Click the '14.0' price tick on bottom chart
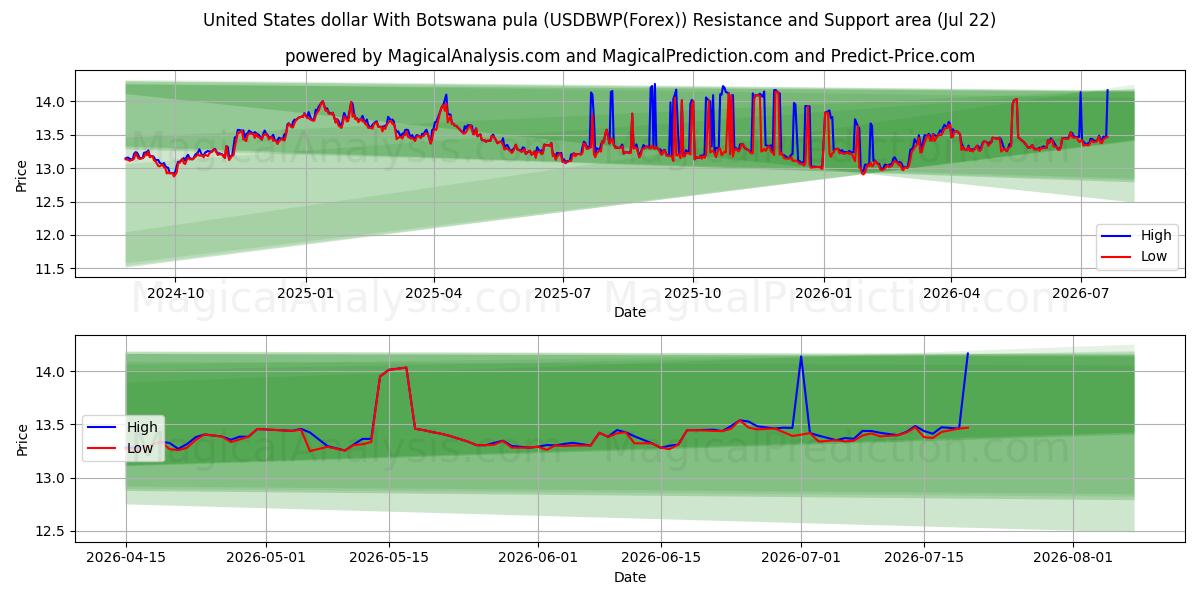 pyautogui.click(x=52, y=372)
